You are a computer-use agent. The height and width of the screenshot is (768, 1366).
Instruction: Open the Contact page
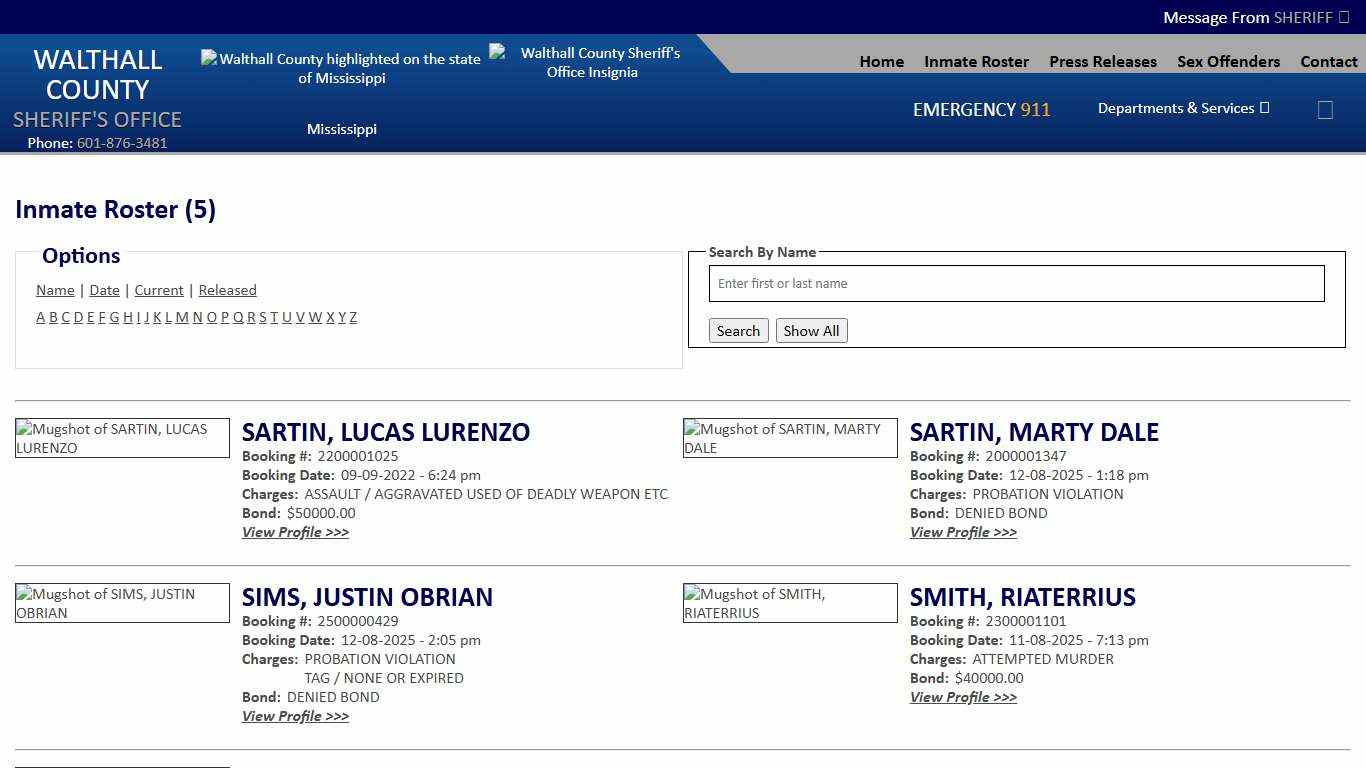point(1329,61)
